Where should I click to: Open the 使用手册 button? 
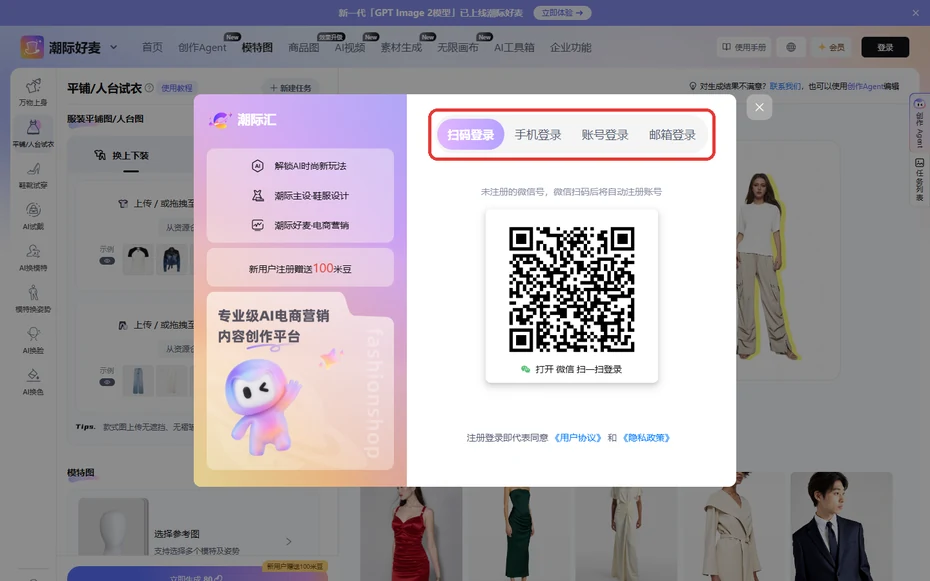click(744, 47)
